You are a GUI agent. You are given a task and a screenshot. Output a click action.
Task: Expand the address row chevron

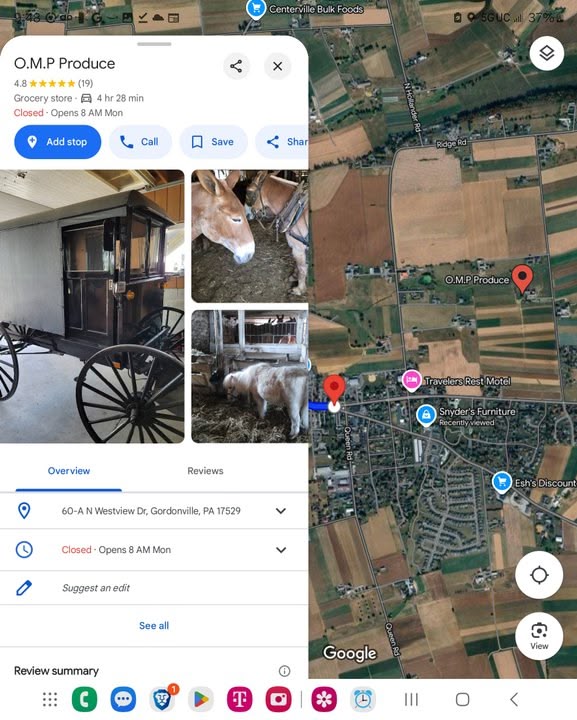[x=280, y=511]
